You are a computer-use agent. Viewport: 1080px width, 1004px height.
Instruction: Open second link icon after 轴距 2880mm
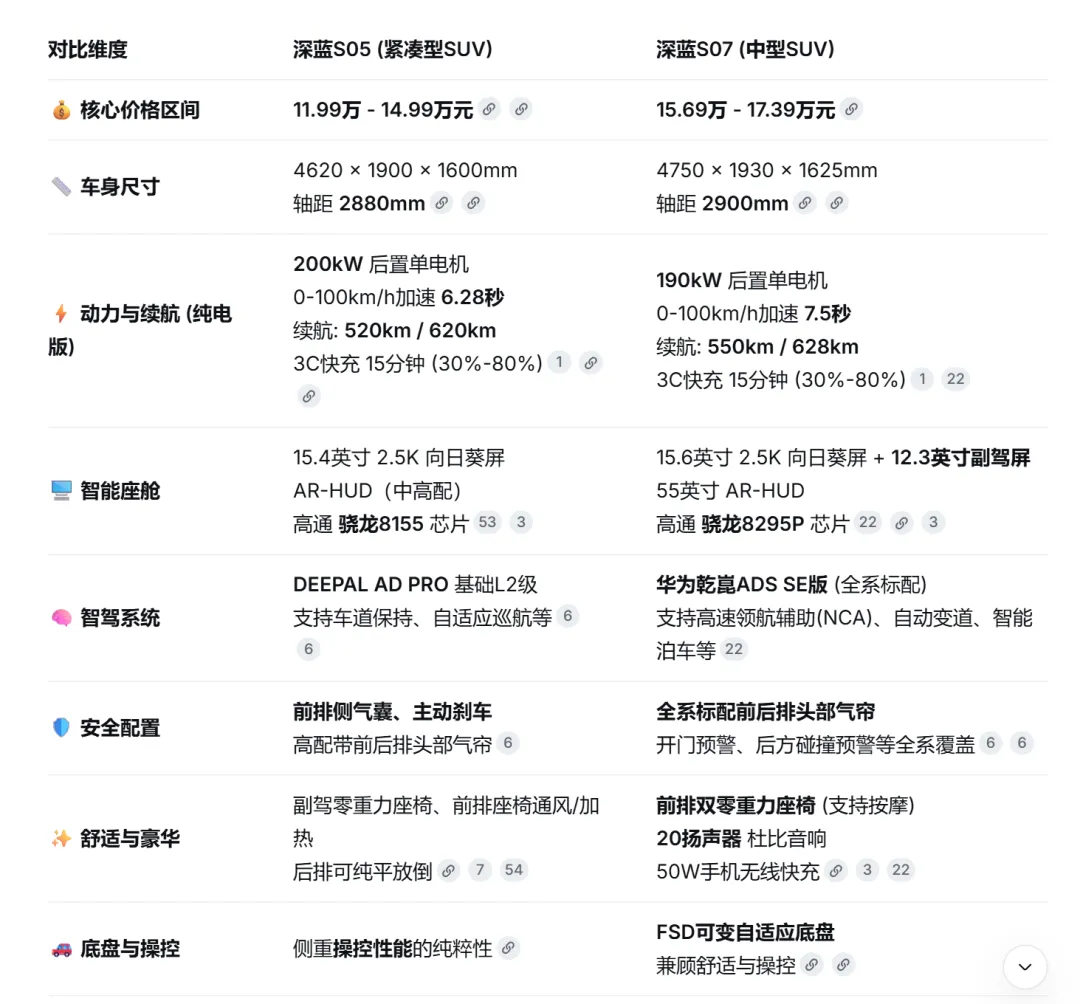(x=473, y=202)
